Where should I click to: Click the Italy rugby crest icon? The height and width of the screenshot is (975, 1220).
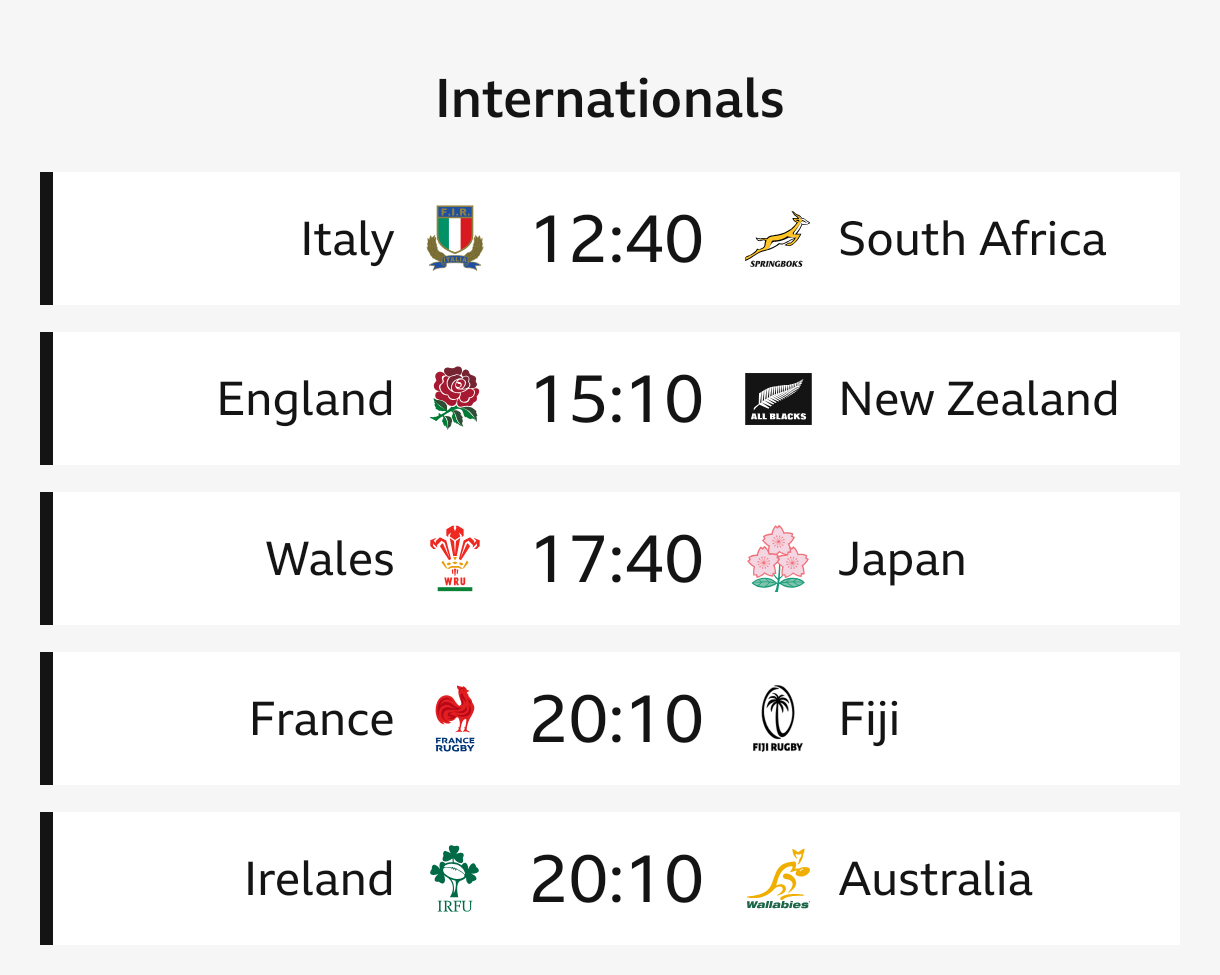pyautogui.click(x=455, y=238)
